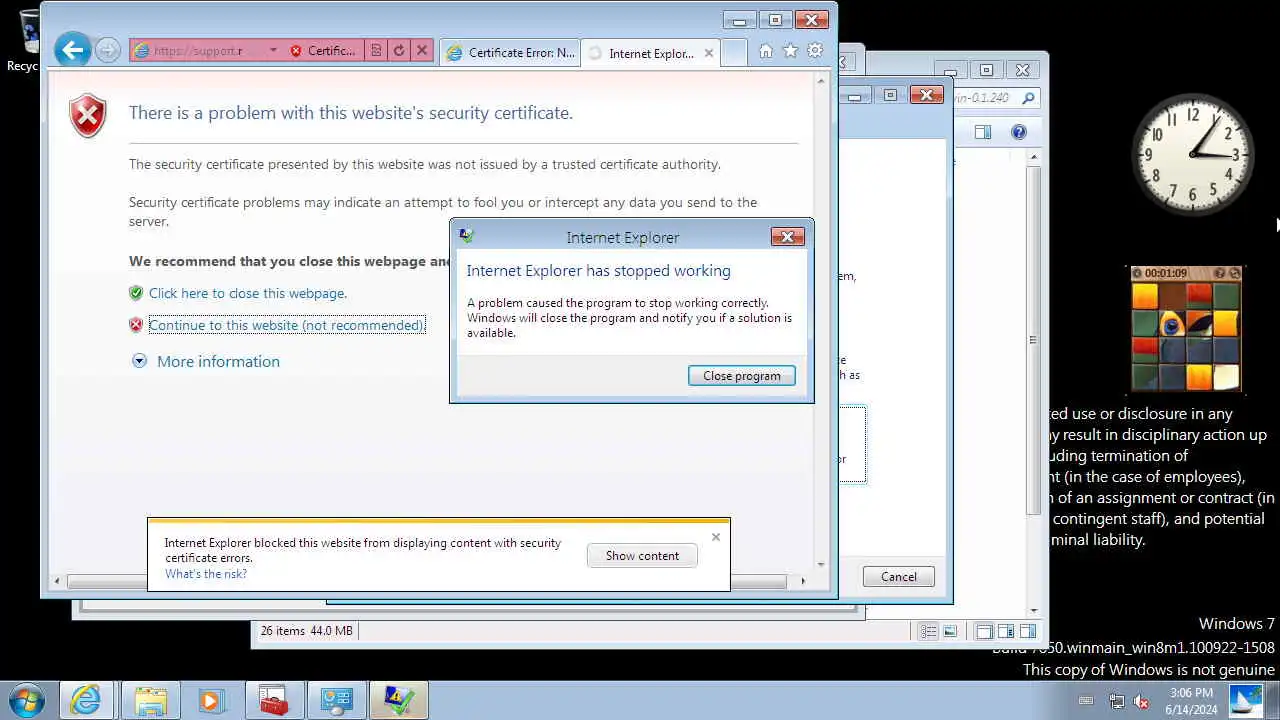The width and height of the screenshot is (1280, 720).
Task: Click the Explorer vertical scrollbar up arrow
Action: [1033, 158]
